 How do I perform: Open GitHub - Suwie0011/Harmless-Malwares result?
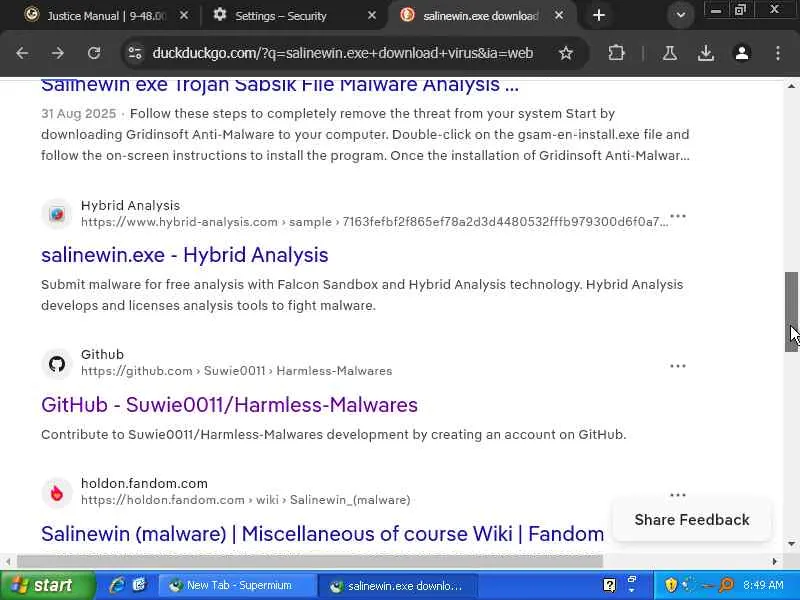230,405
